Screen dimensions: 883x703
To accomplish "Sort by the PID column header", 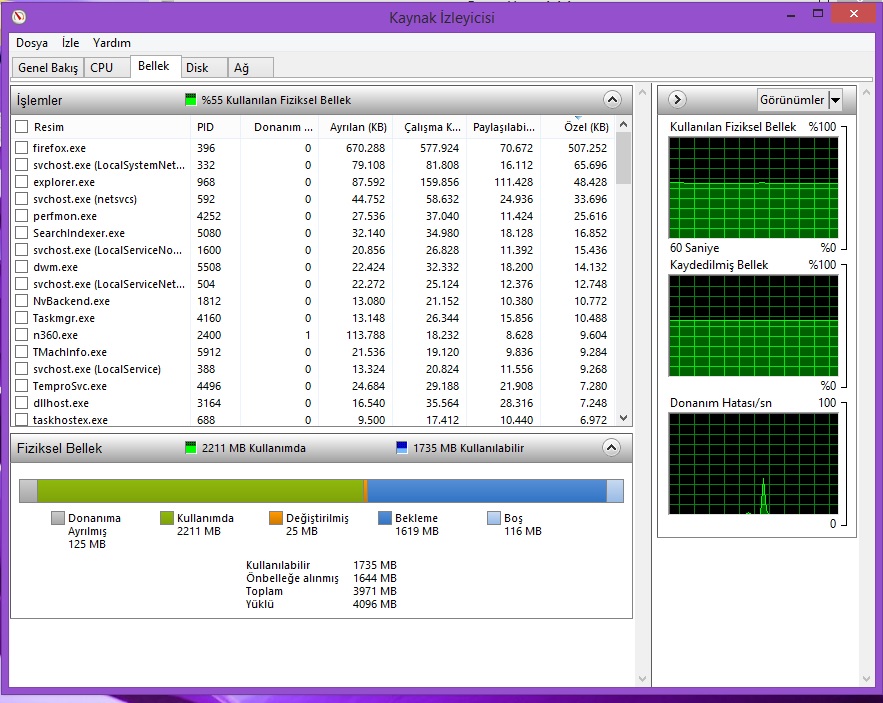I will (x=215, y=127).
